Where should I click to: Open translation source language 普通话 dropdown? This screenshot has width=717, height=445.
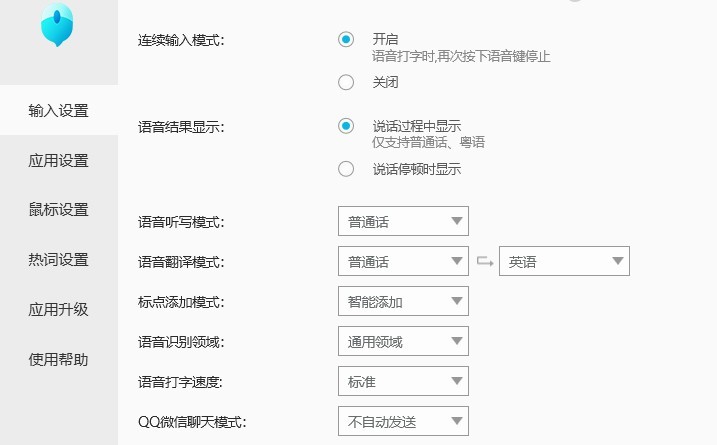tap(403, 262)
